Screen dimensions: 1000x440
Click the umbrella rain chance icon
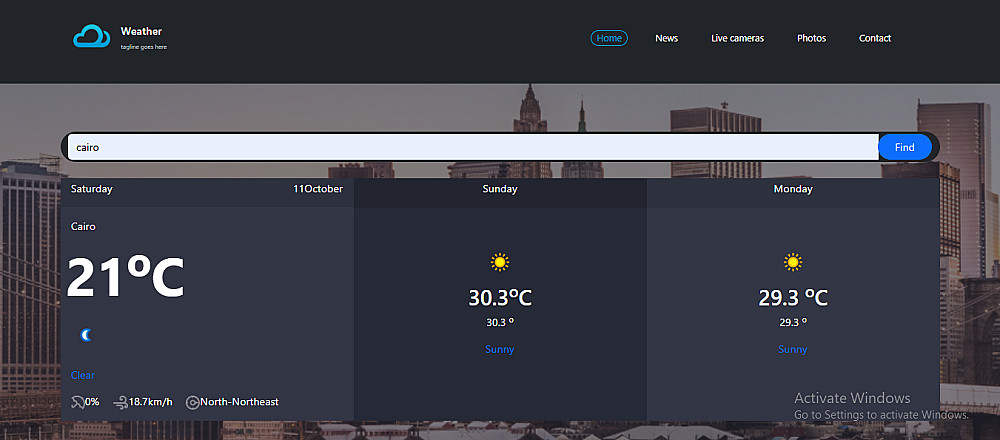[77, 402]
